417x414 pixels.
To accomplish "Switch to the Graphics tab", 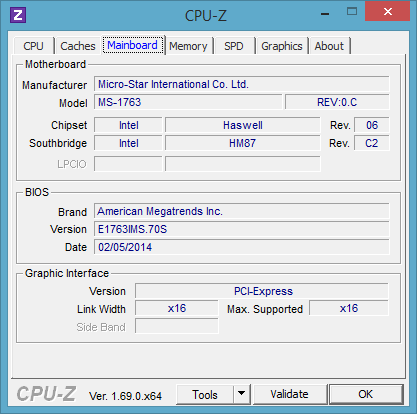I will pos(282,46).
